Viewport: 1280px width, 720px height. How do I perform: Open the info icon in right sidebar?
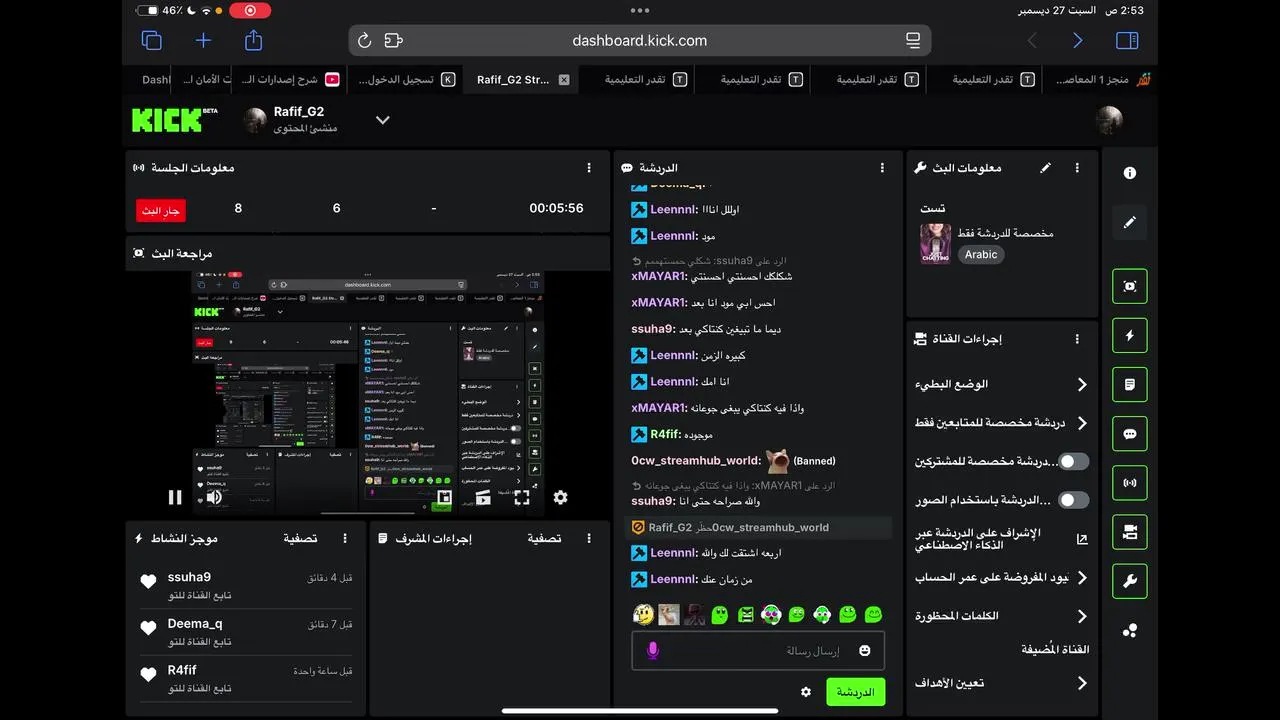pyautogui.click(x=1130, y=173)
